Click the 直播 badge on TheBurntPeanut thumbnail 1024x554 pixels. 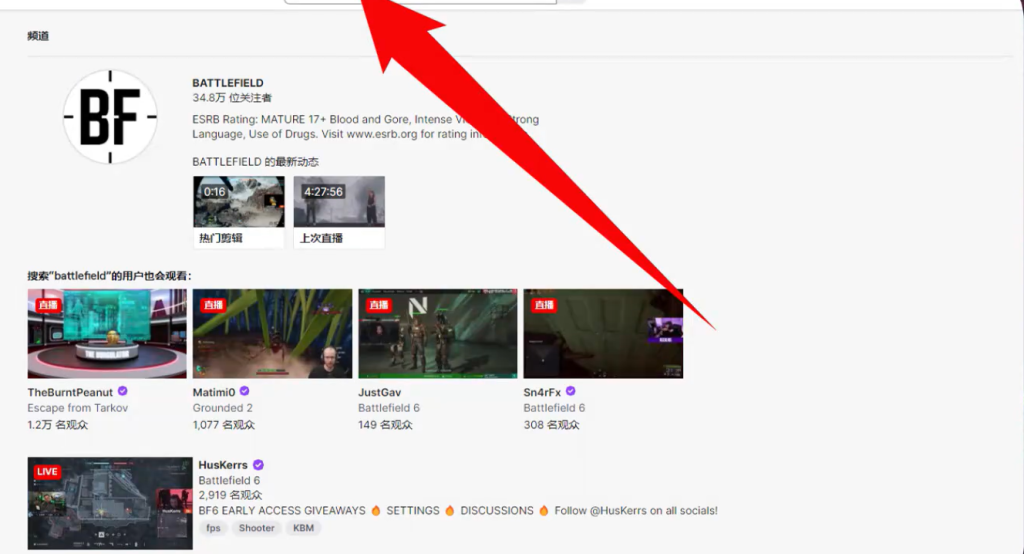click(x=48, y=305)
